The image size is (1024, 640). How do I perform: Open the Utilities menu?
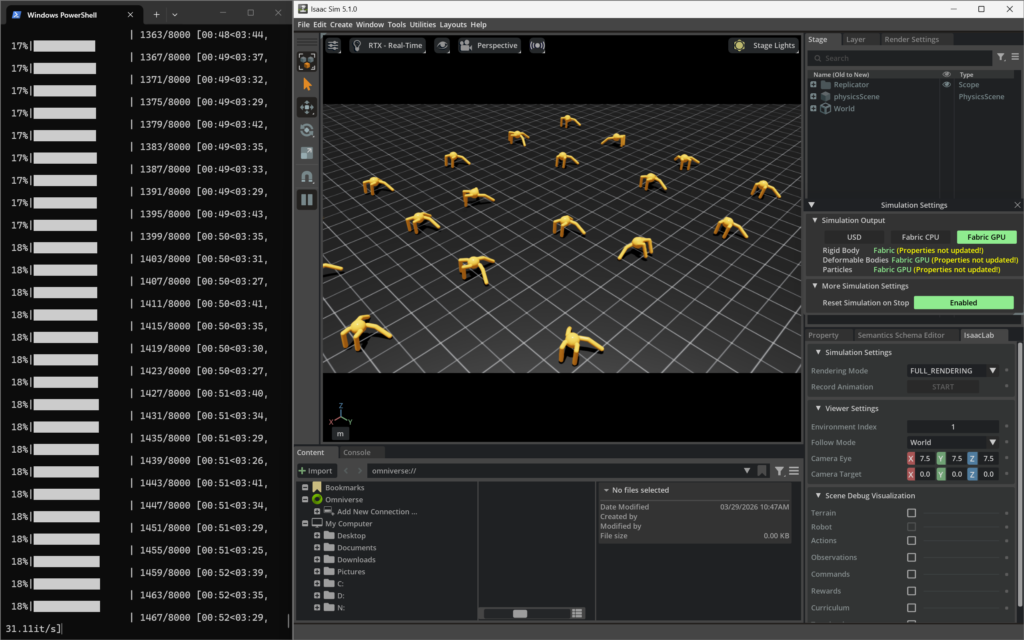click(423, 24)
